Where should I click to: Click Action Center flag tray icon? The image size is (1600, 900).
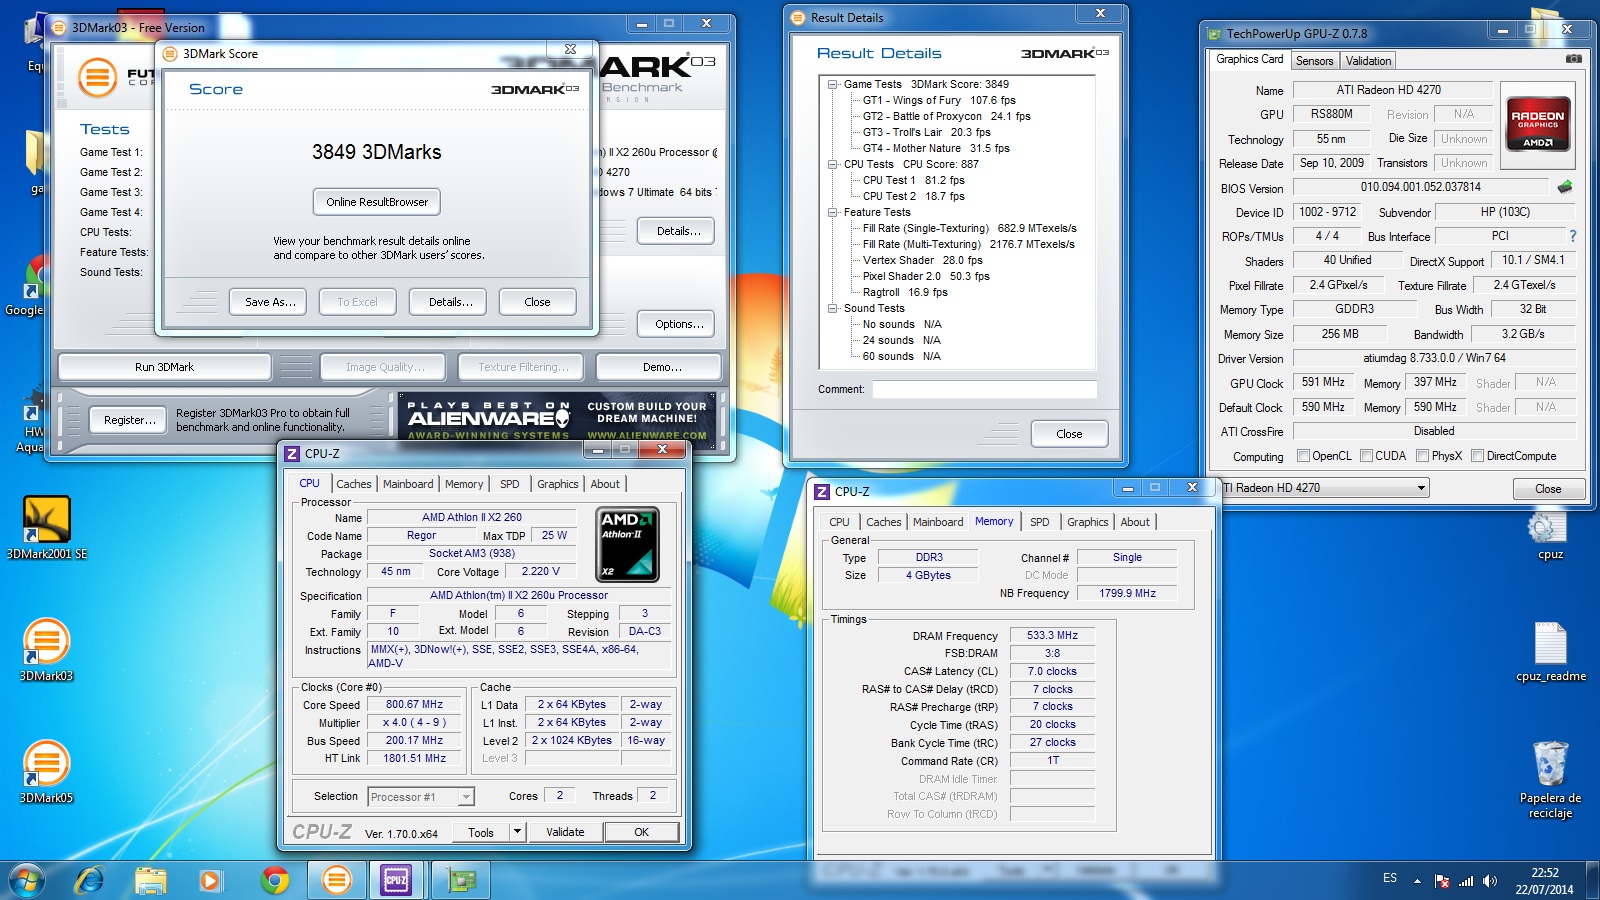point(1441,881)
